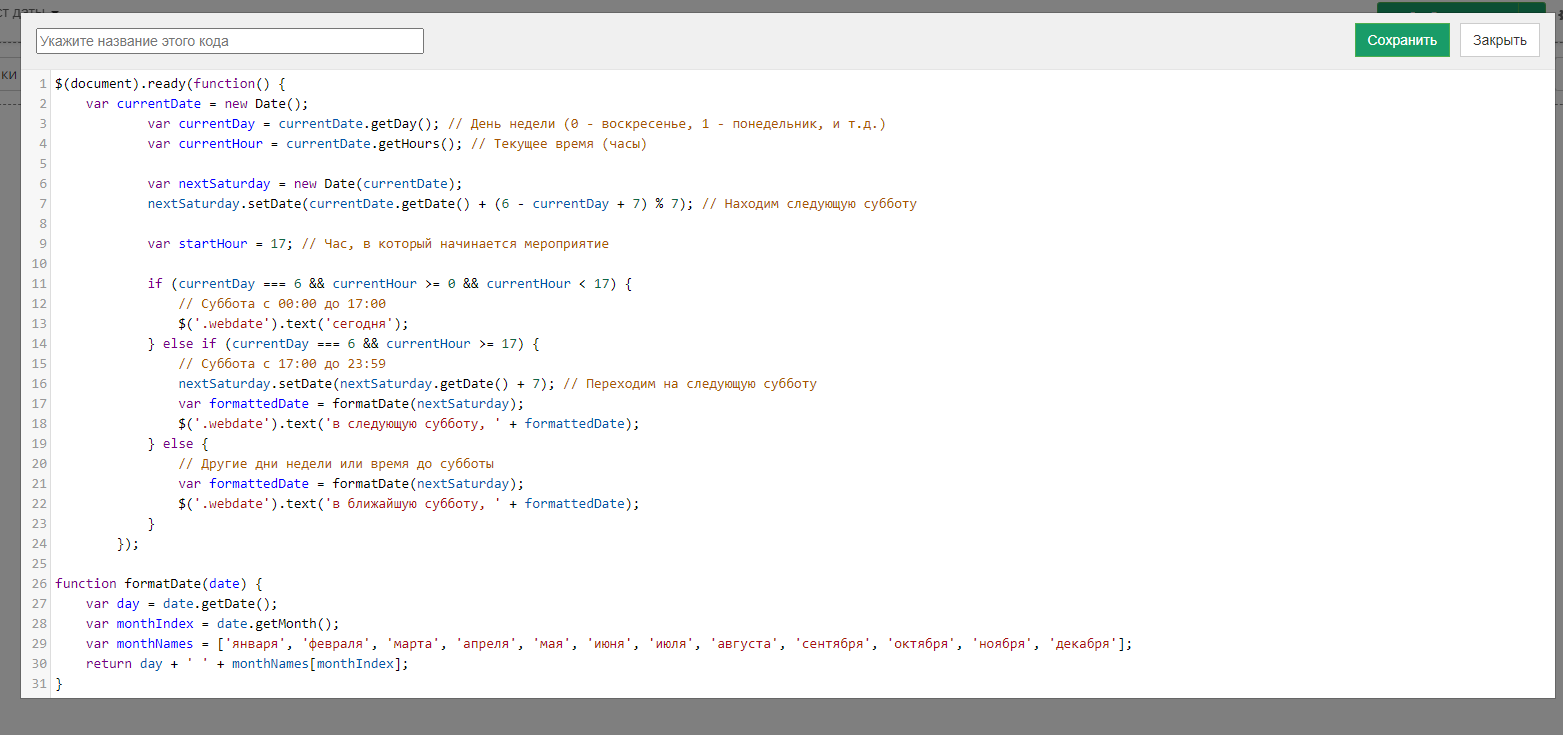Click the line 'var currentDate = new Date();'
The width and height of the screenshot is (1563, 735).
click(197, 104)
